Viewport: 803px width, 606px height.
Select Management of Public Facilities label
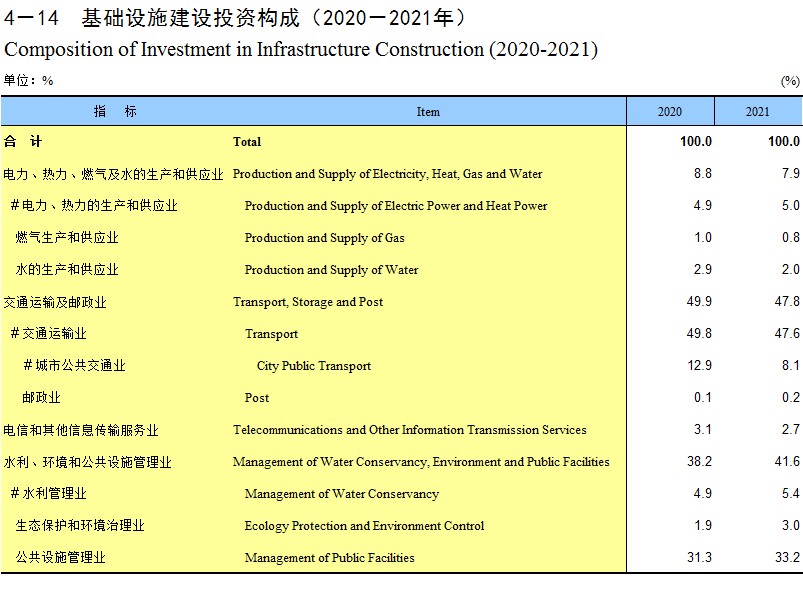point(329,558)
